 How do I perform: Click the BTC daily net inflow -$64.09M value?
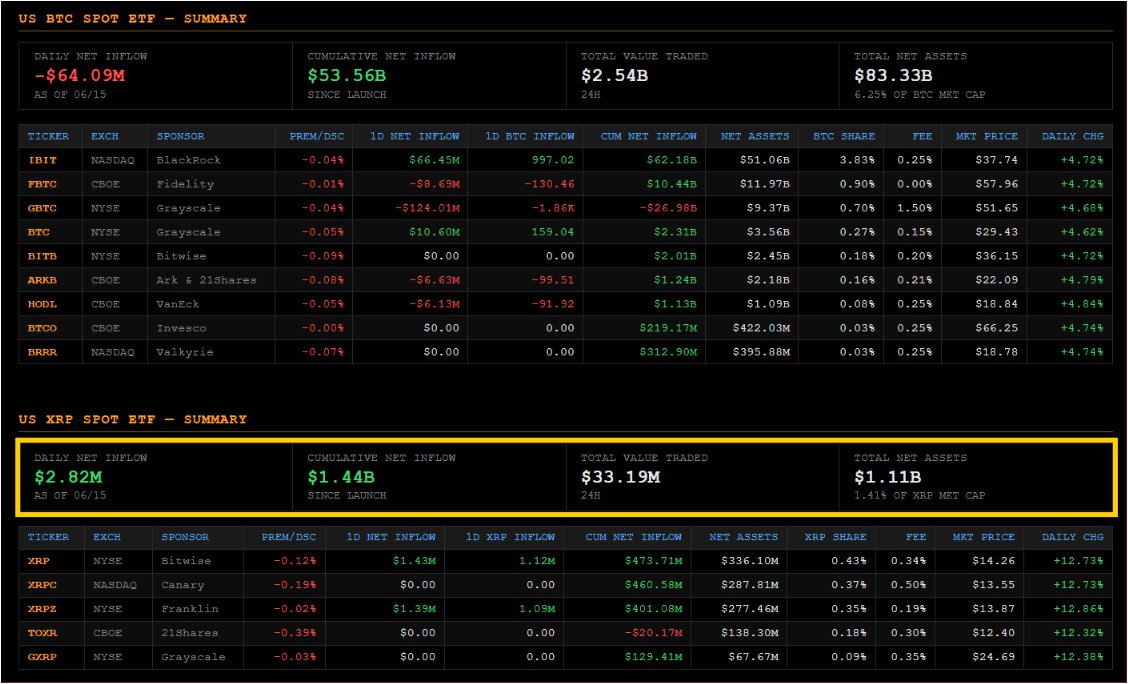click(x=79, y=76)
